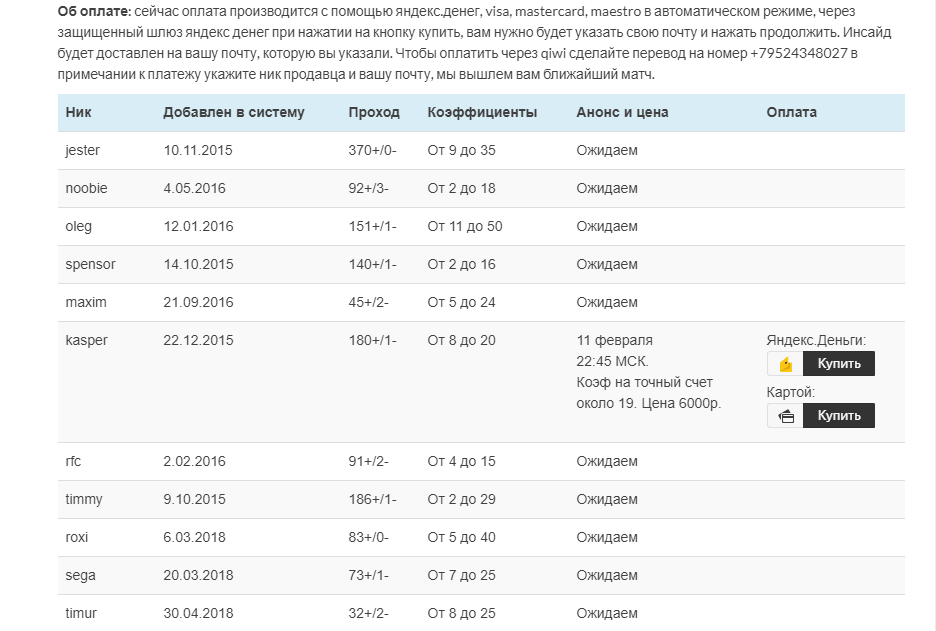Click the timmy nickname entry

click(84, 499)
